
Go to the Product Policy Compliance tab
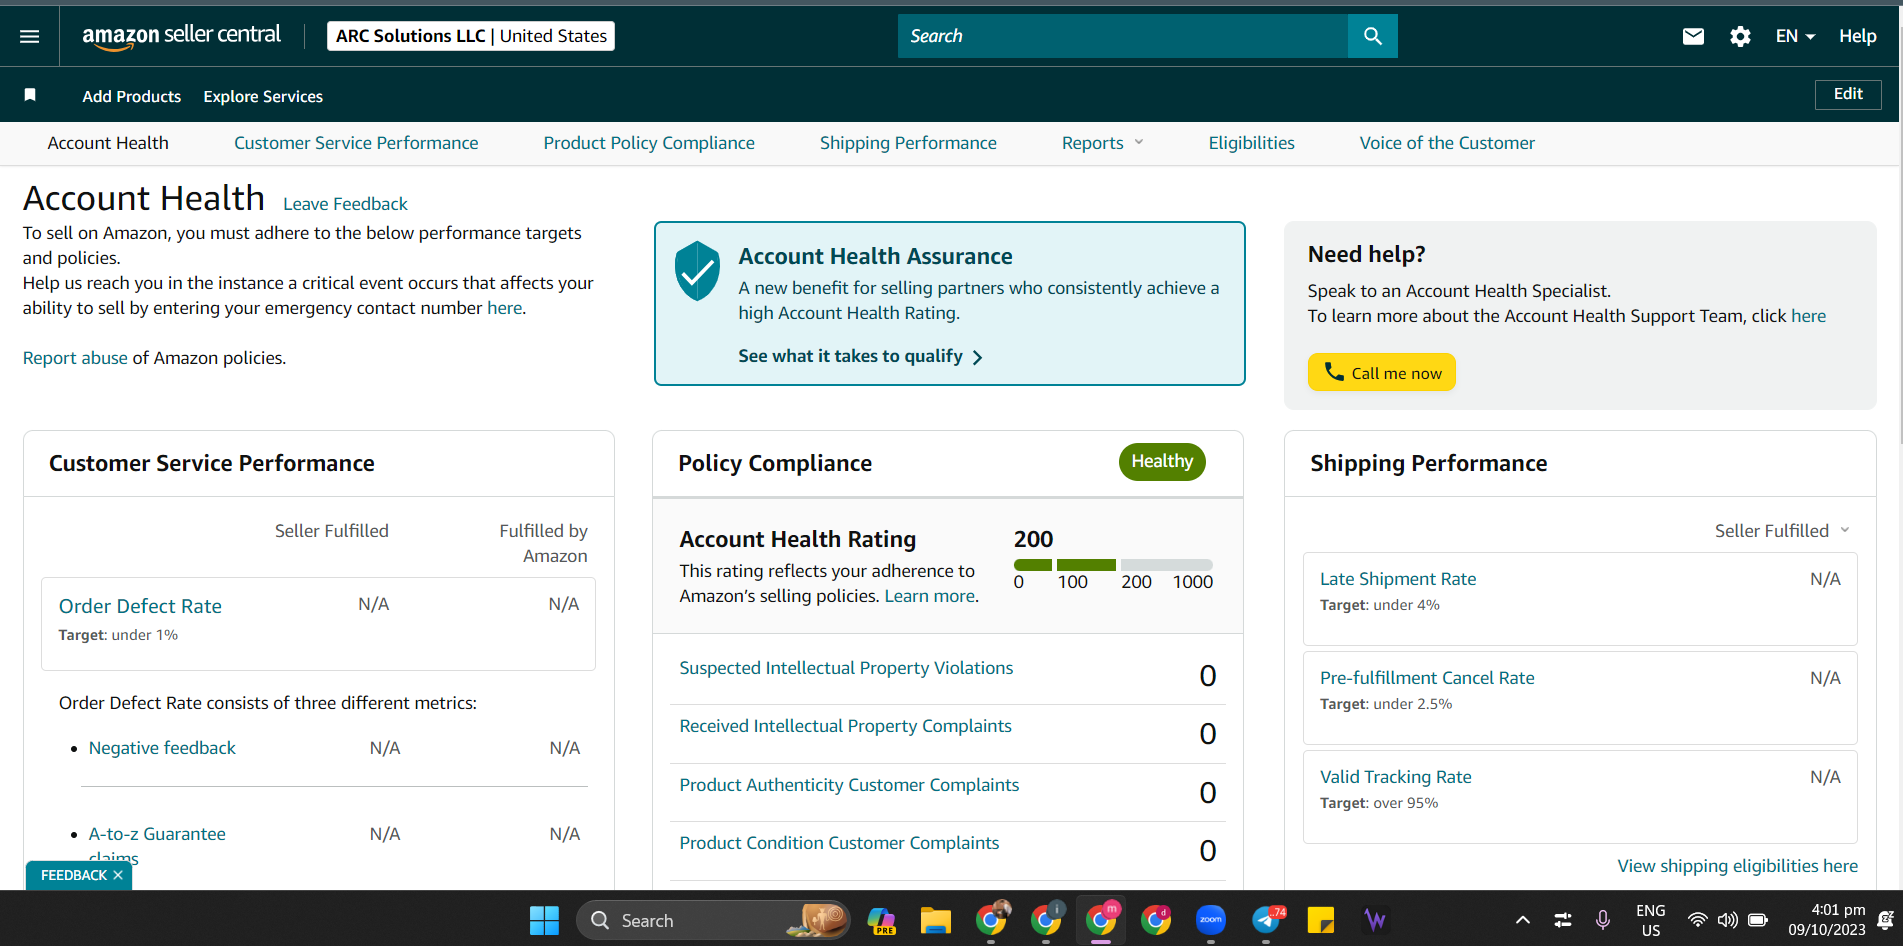click(x=649, y=143)
